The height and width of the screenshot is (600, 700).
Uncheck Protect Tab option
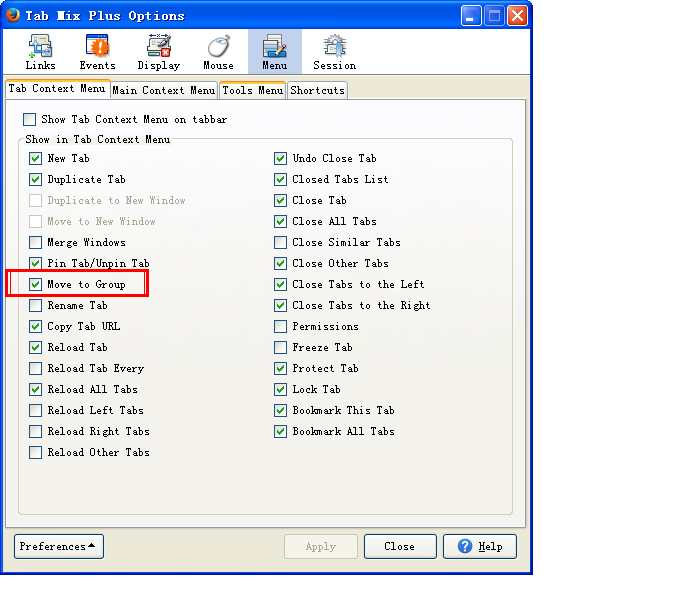(x=280, y=368)
